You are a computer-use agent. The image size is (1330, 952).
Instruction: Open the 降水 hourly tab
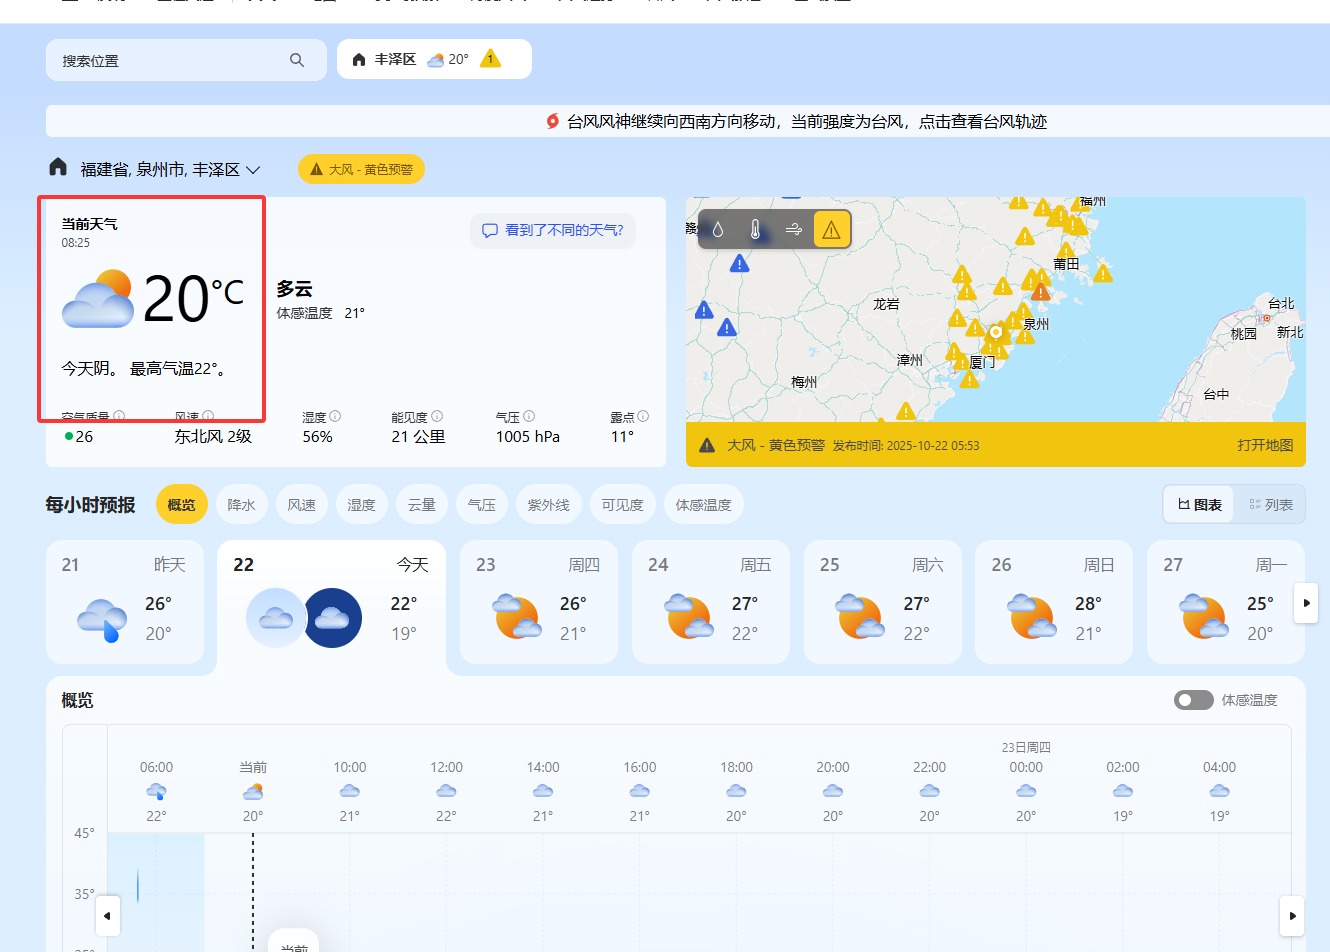point(241,505)
